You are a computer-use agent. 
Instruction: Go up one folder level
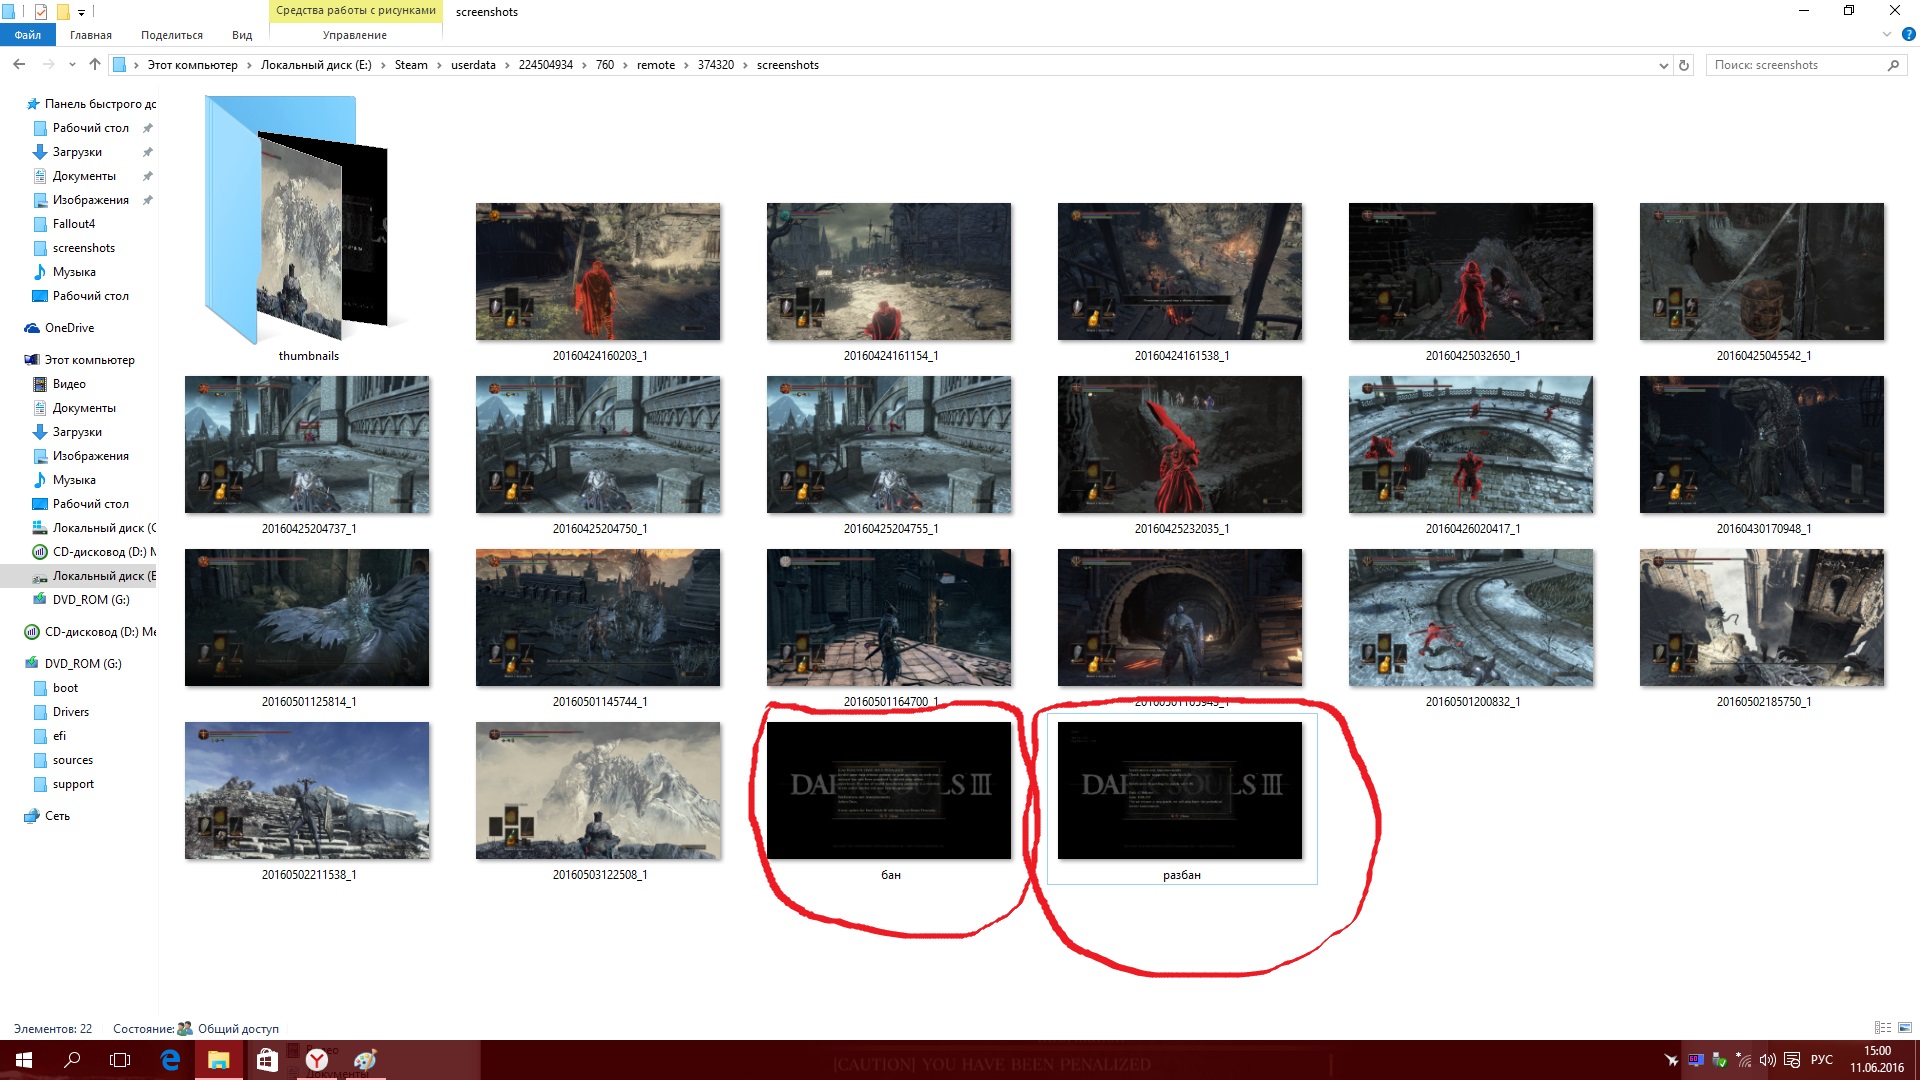point(95,65)
